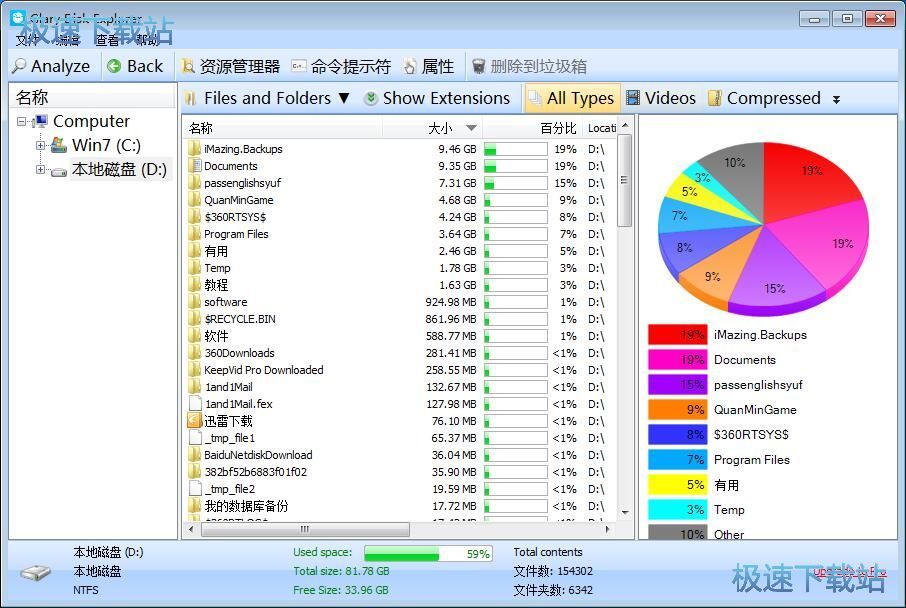906x608 pixels.
Task: Open 资源管理器 from toolbar
Action: tap(231, 66)
